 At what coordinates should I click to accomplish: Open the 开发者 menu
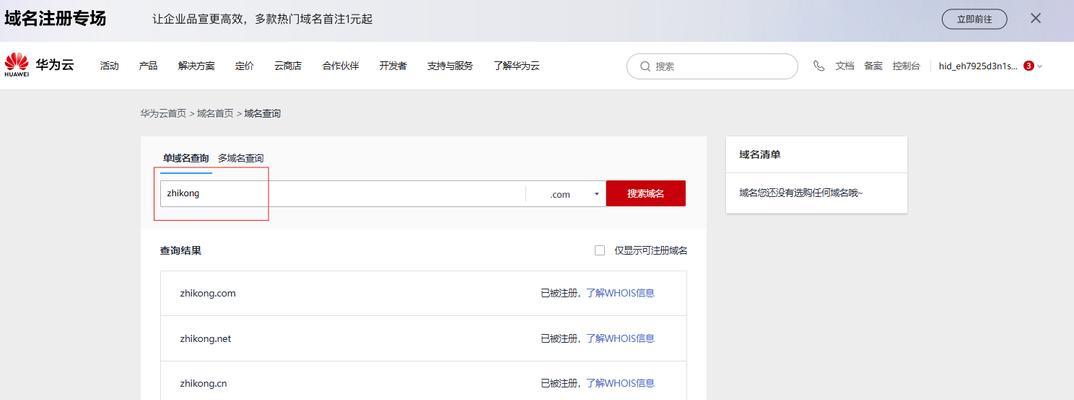tap(393, 66)
